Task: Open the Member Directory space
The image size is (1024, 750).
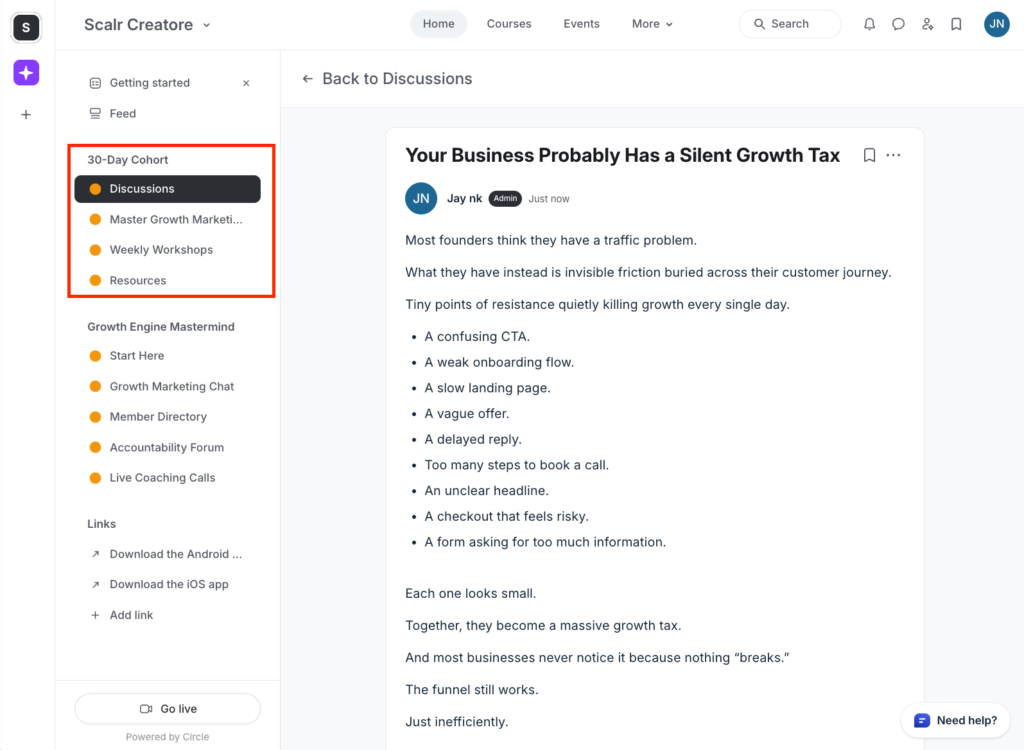Action: [167, 417]
